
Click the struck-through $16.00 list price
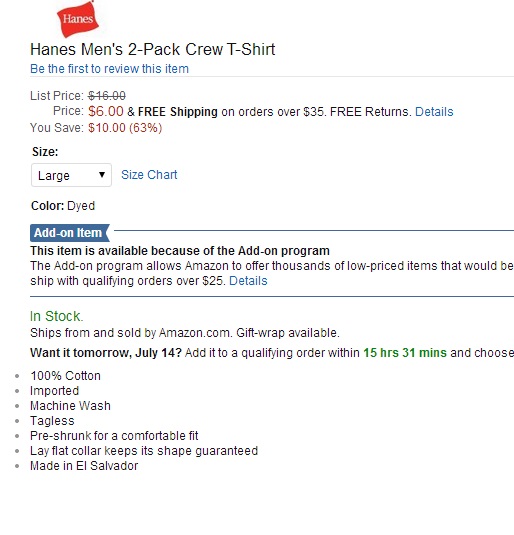[x=107, y=96]
